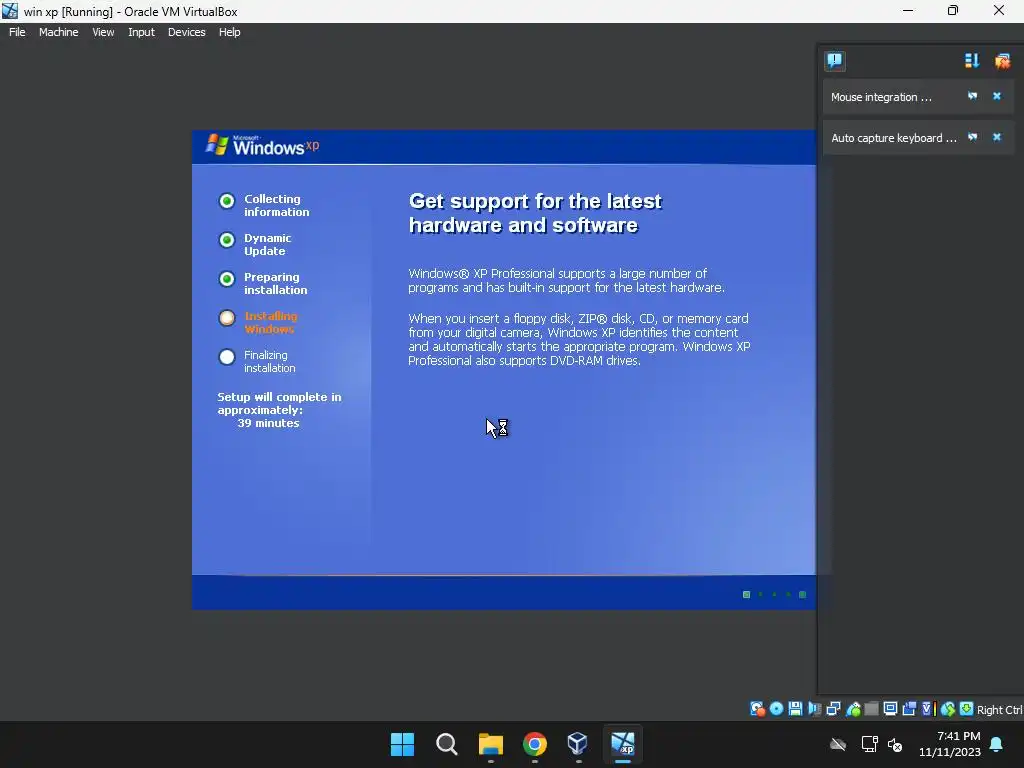This screenshot has height=768, width=1024.
Task: Open Google Chrome from the taskbar
Action: [535, 744]
